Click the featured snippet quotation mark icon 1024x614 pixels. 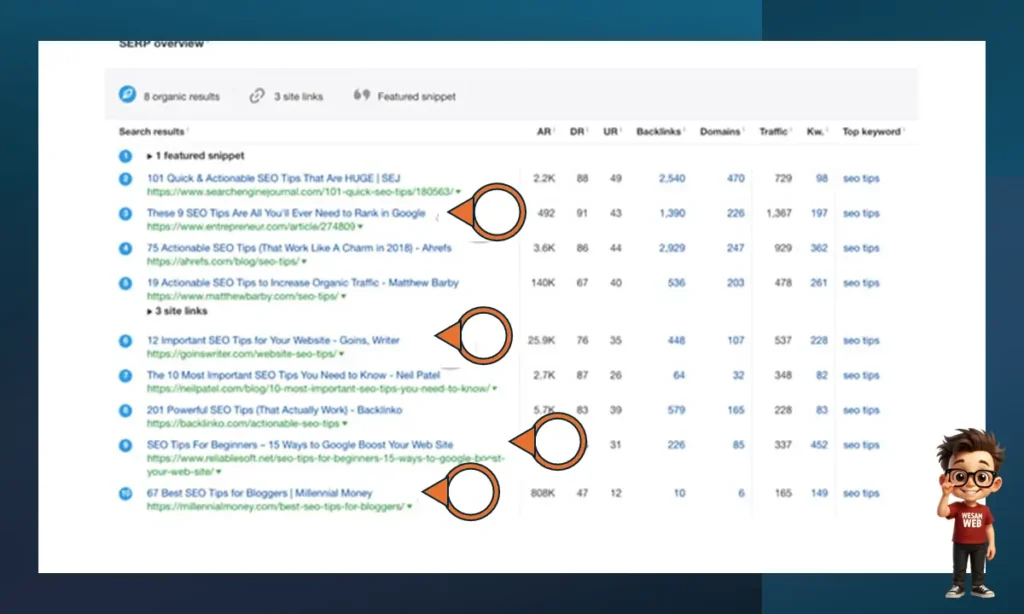[363, 96]
